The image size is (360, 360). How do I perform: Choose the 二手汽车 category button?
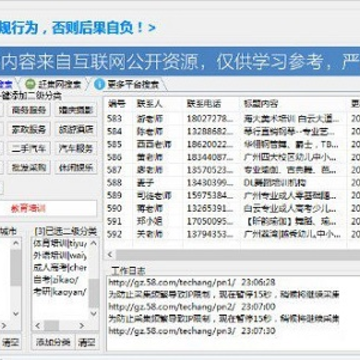[x=29, y=148]
